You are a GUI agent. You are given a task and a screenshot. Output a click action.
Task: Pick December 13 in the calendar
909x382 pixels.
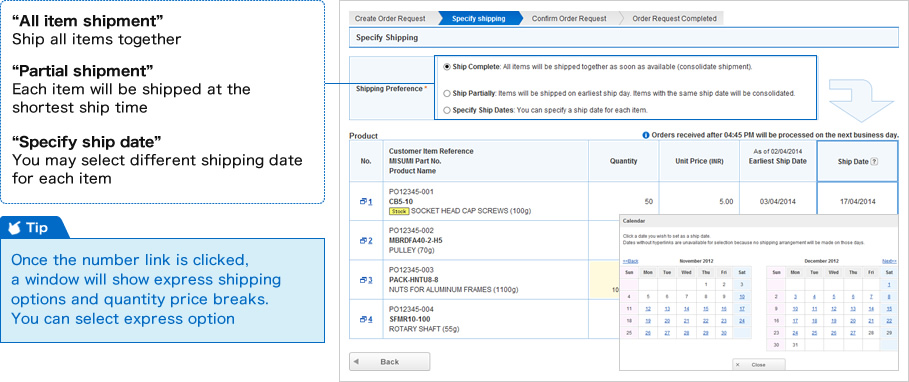coord(853,309)
